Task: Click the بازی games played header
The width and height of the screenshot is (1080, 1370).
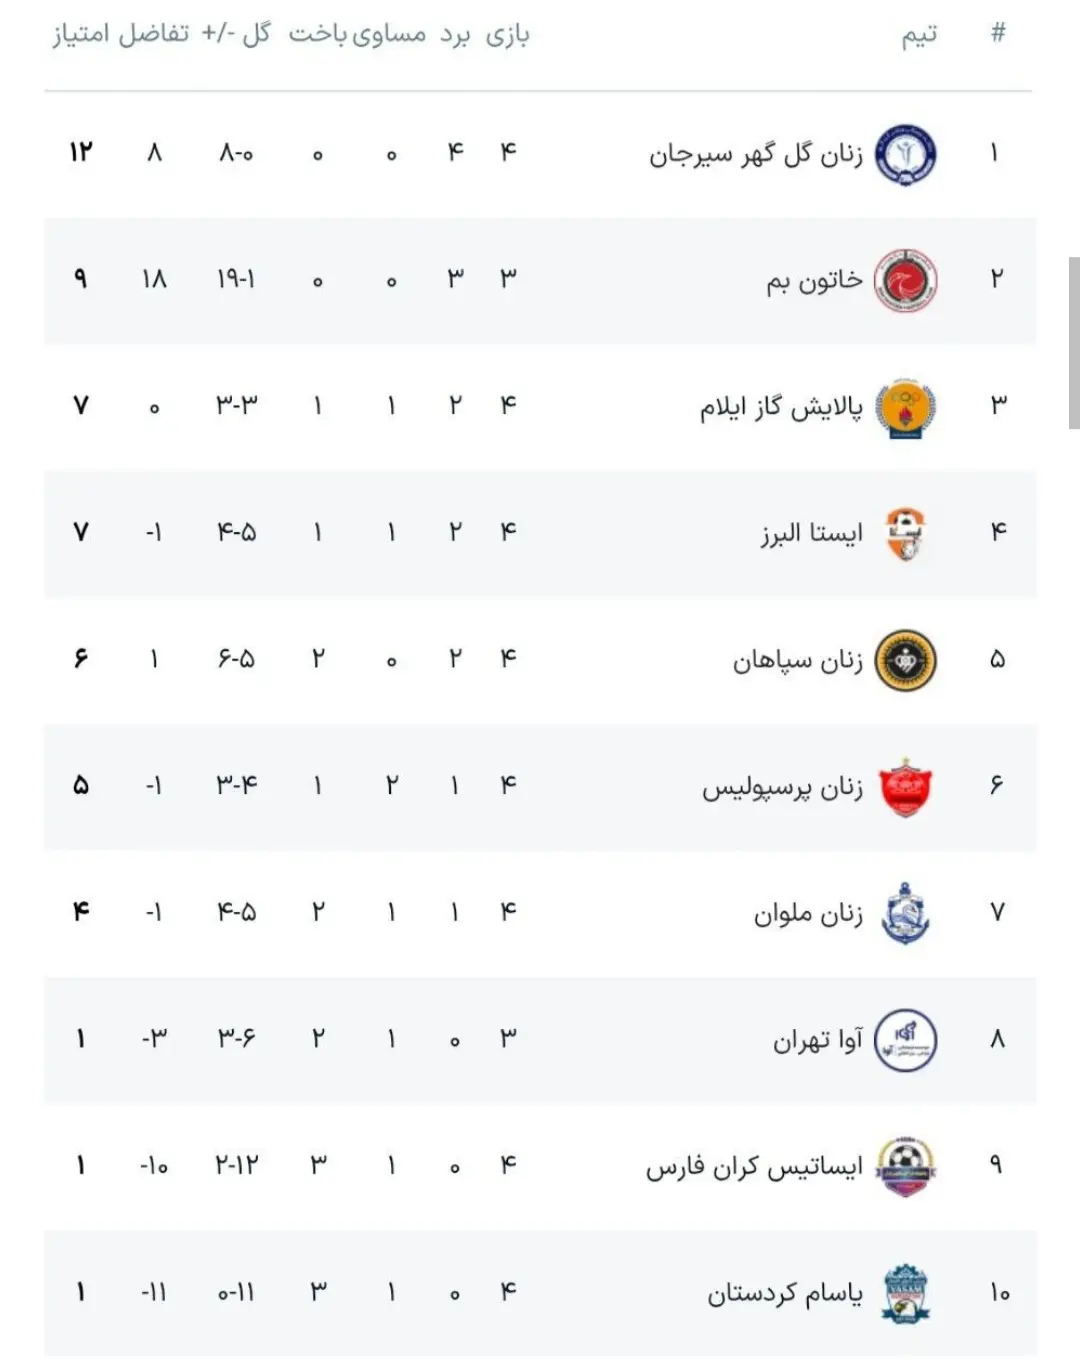Action: pyautogui.click(x=508, y=35)
